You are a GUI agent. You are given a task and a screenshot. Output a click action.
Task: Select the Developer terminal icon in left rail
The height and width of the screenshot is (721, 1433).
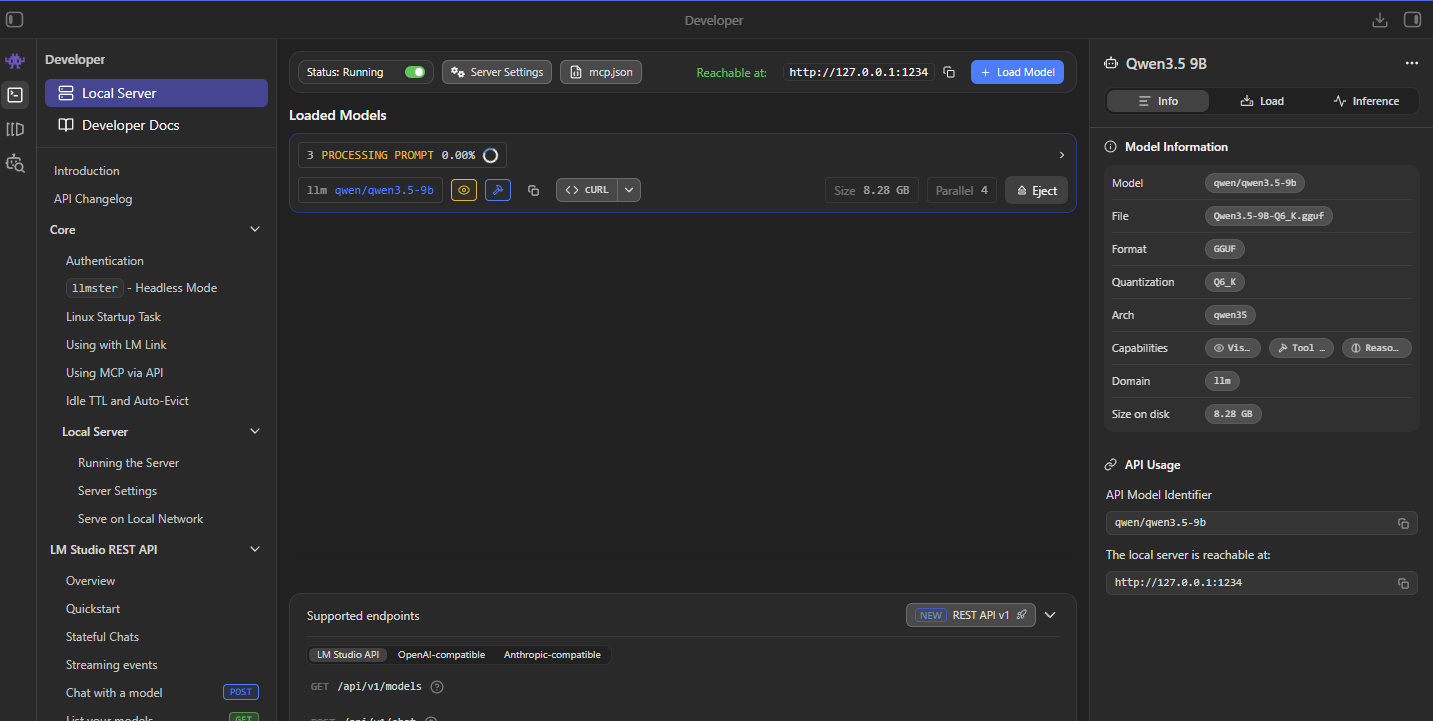coord(15,95)
